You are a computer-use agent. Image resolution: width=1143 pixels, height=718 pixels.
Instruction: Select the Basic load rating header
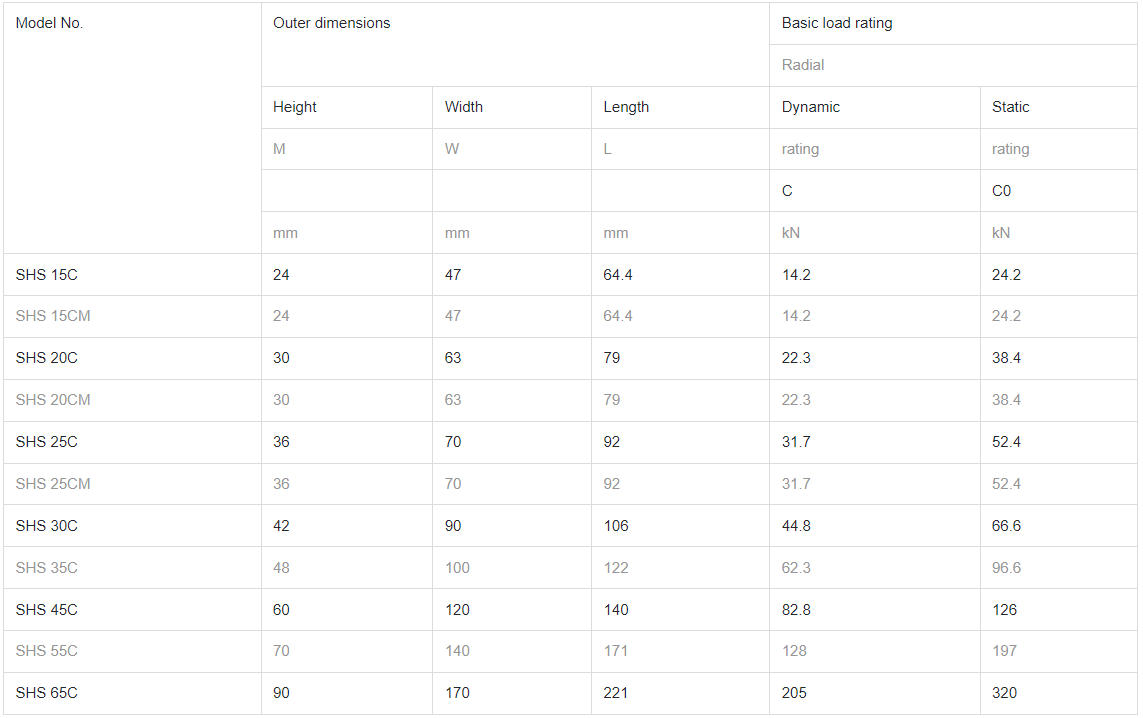point(837,23)
